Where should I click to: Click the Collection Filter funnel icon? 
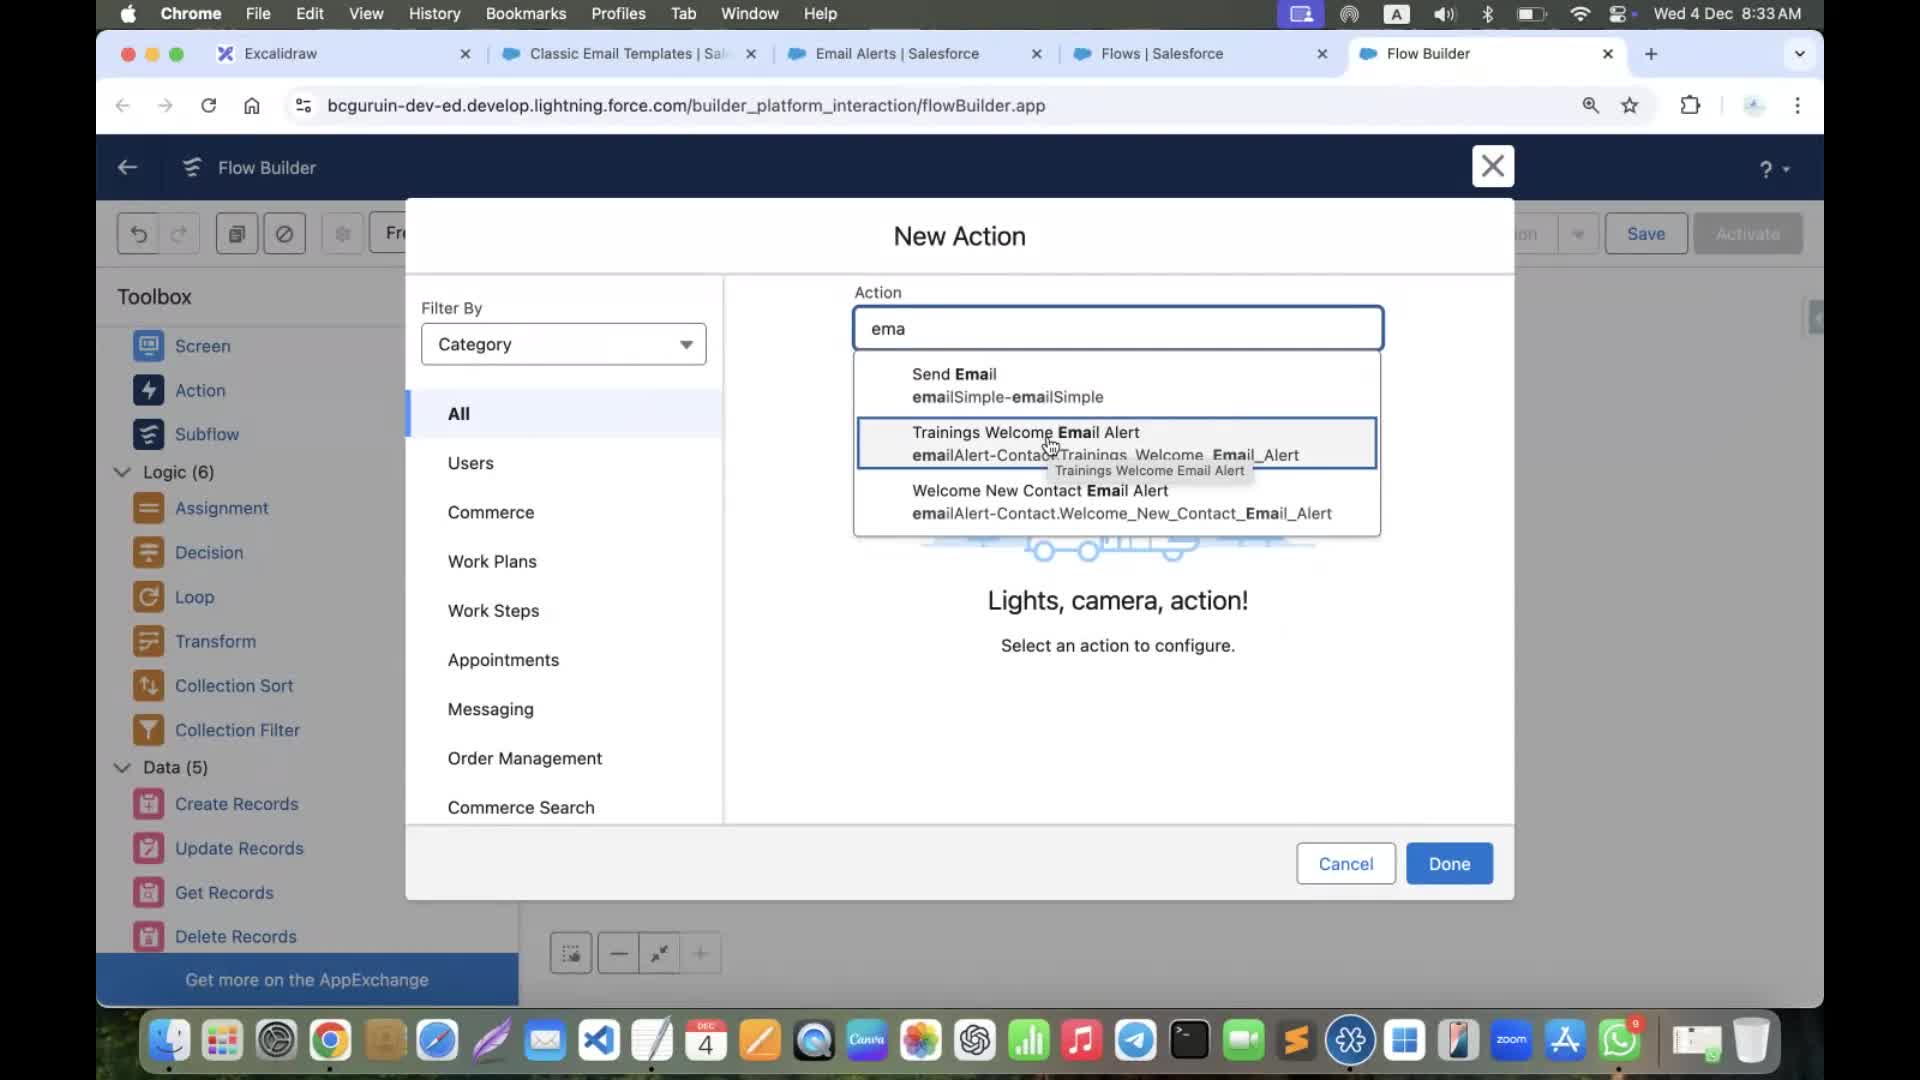[x=148, y=730]
